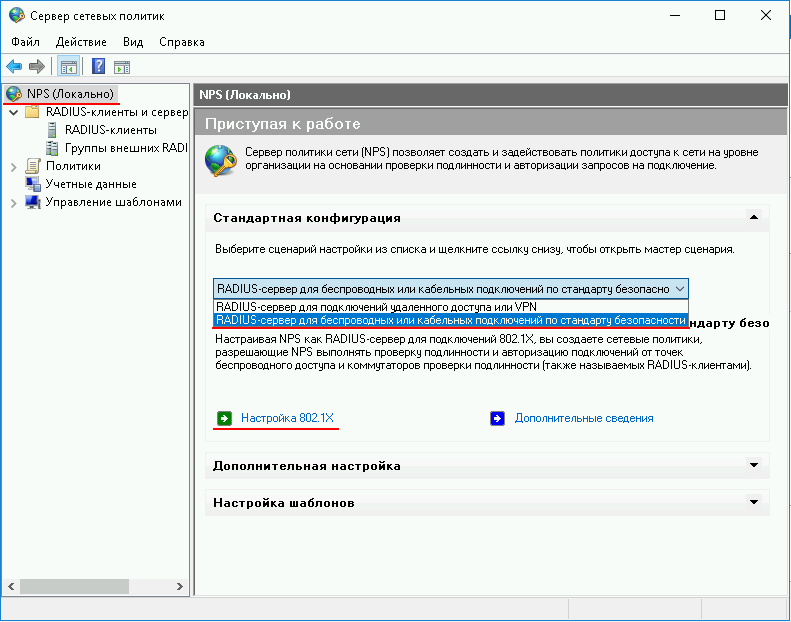Screen dimensions: 791x622
Task: Close the Сервер сетевых политик window
Action: (766, 16)
